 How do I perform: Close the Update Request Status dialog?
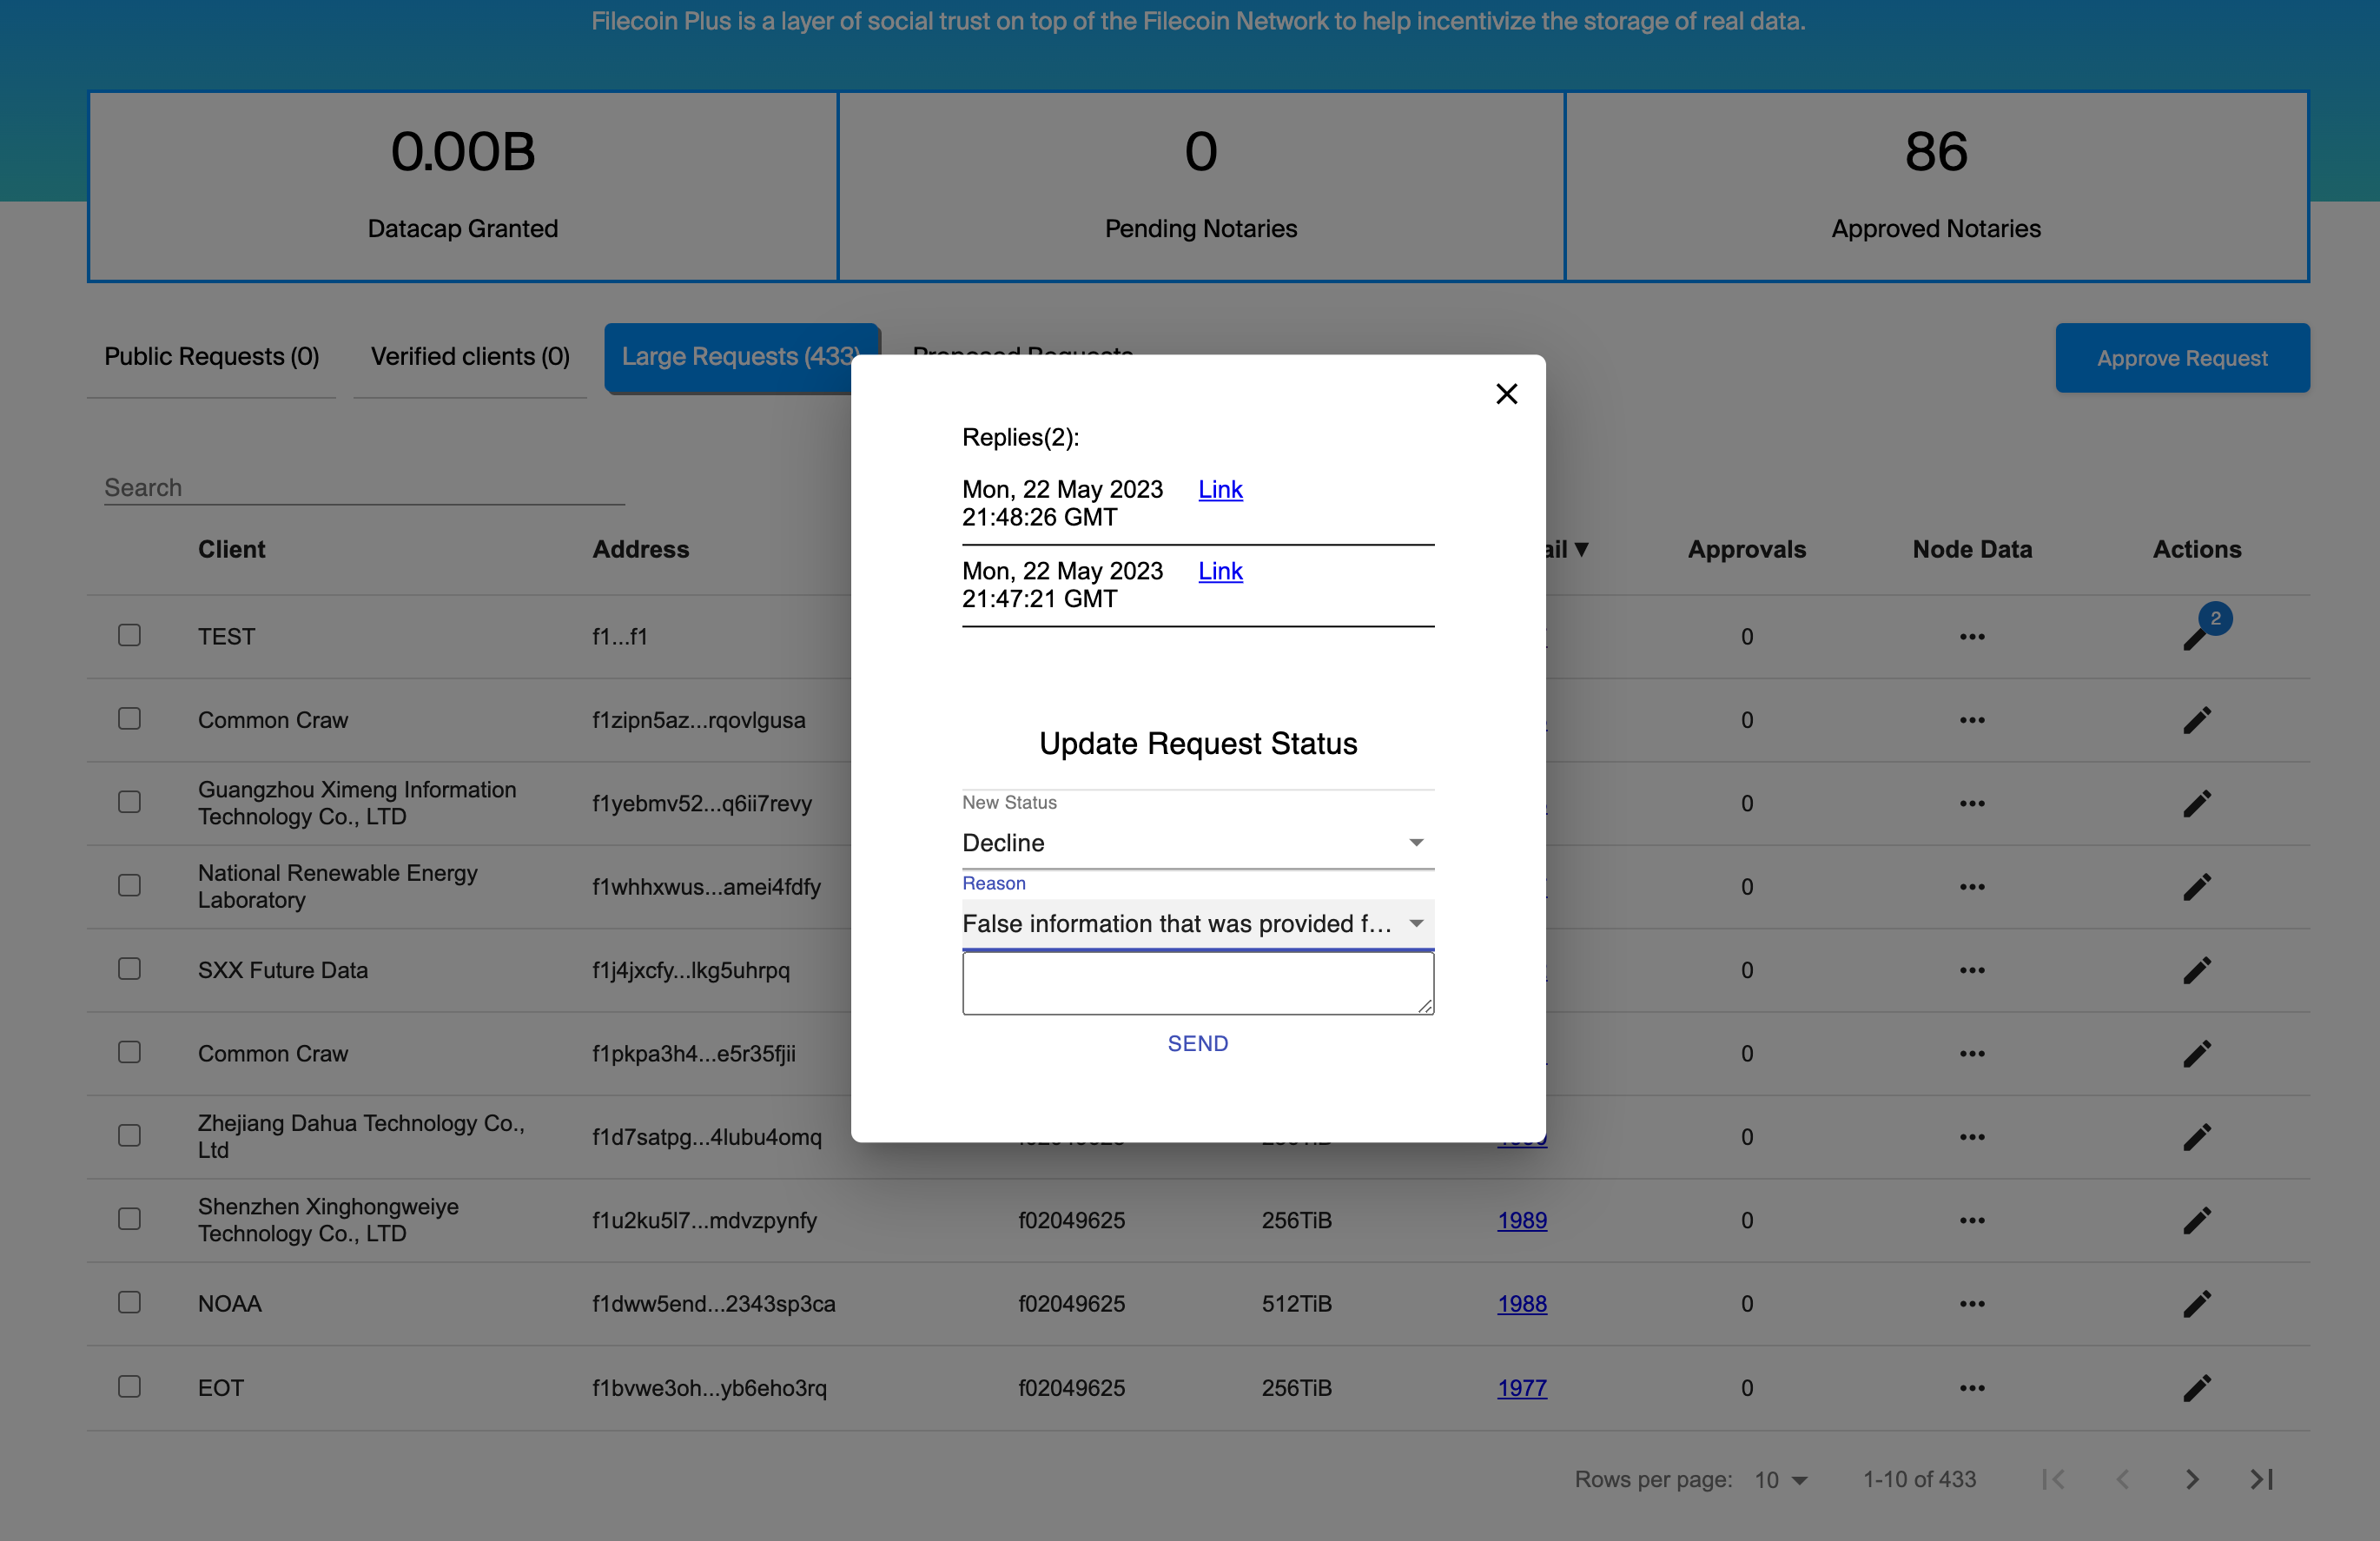click(x=1507, y=393)
